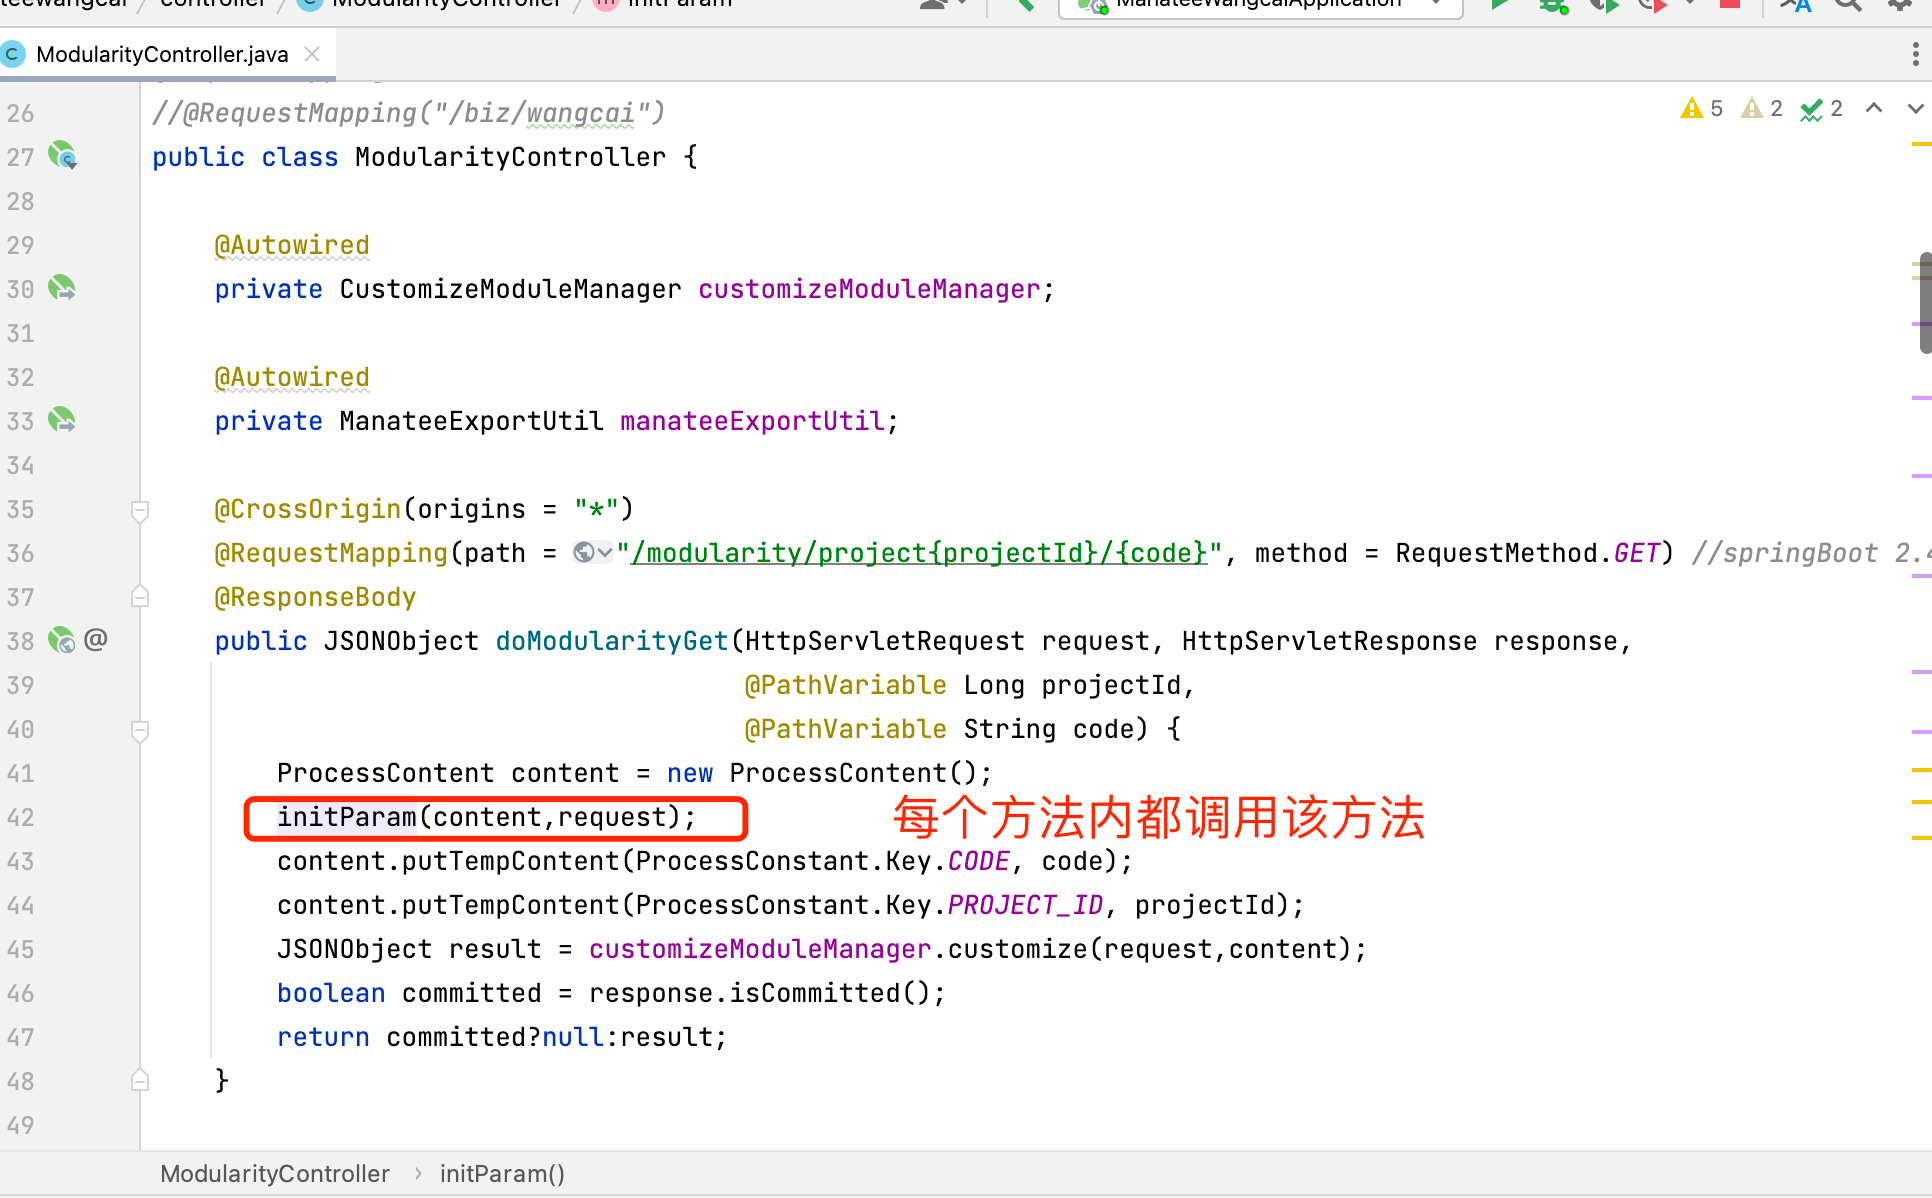Click commented RequestMapping on line 26
1932x1198 pixels.
click(408, 113)
